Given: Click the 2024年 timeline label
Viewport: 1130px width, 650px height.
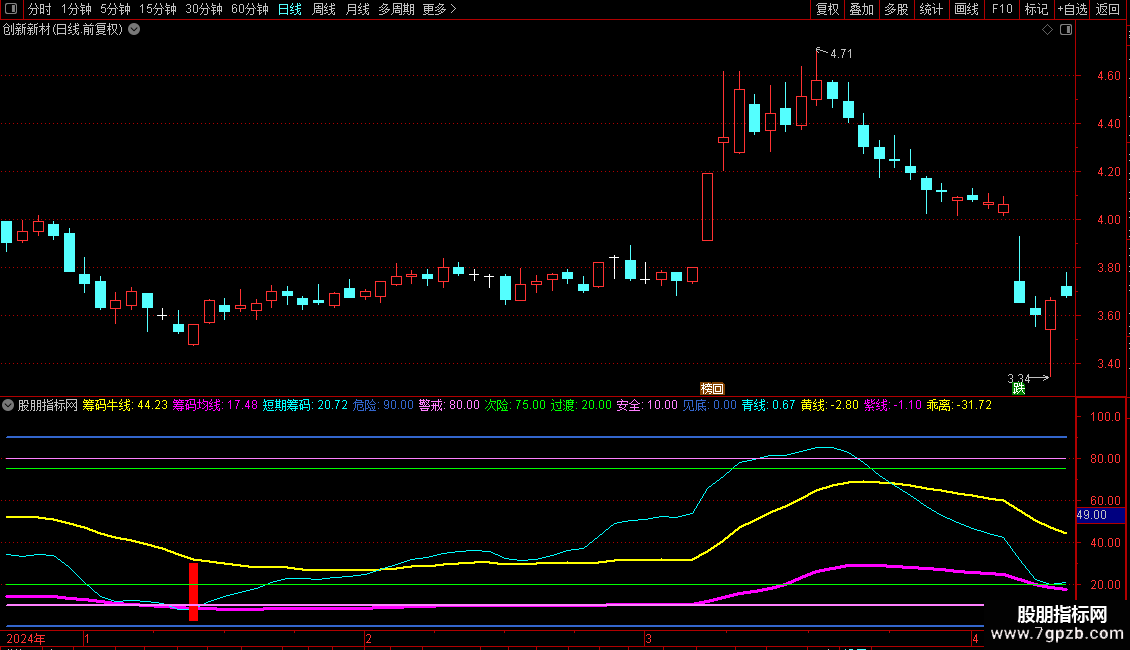Looking at the screenshot, I should (x=26, y=638).
